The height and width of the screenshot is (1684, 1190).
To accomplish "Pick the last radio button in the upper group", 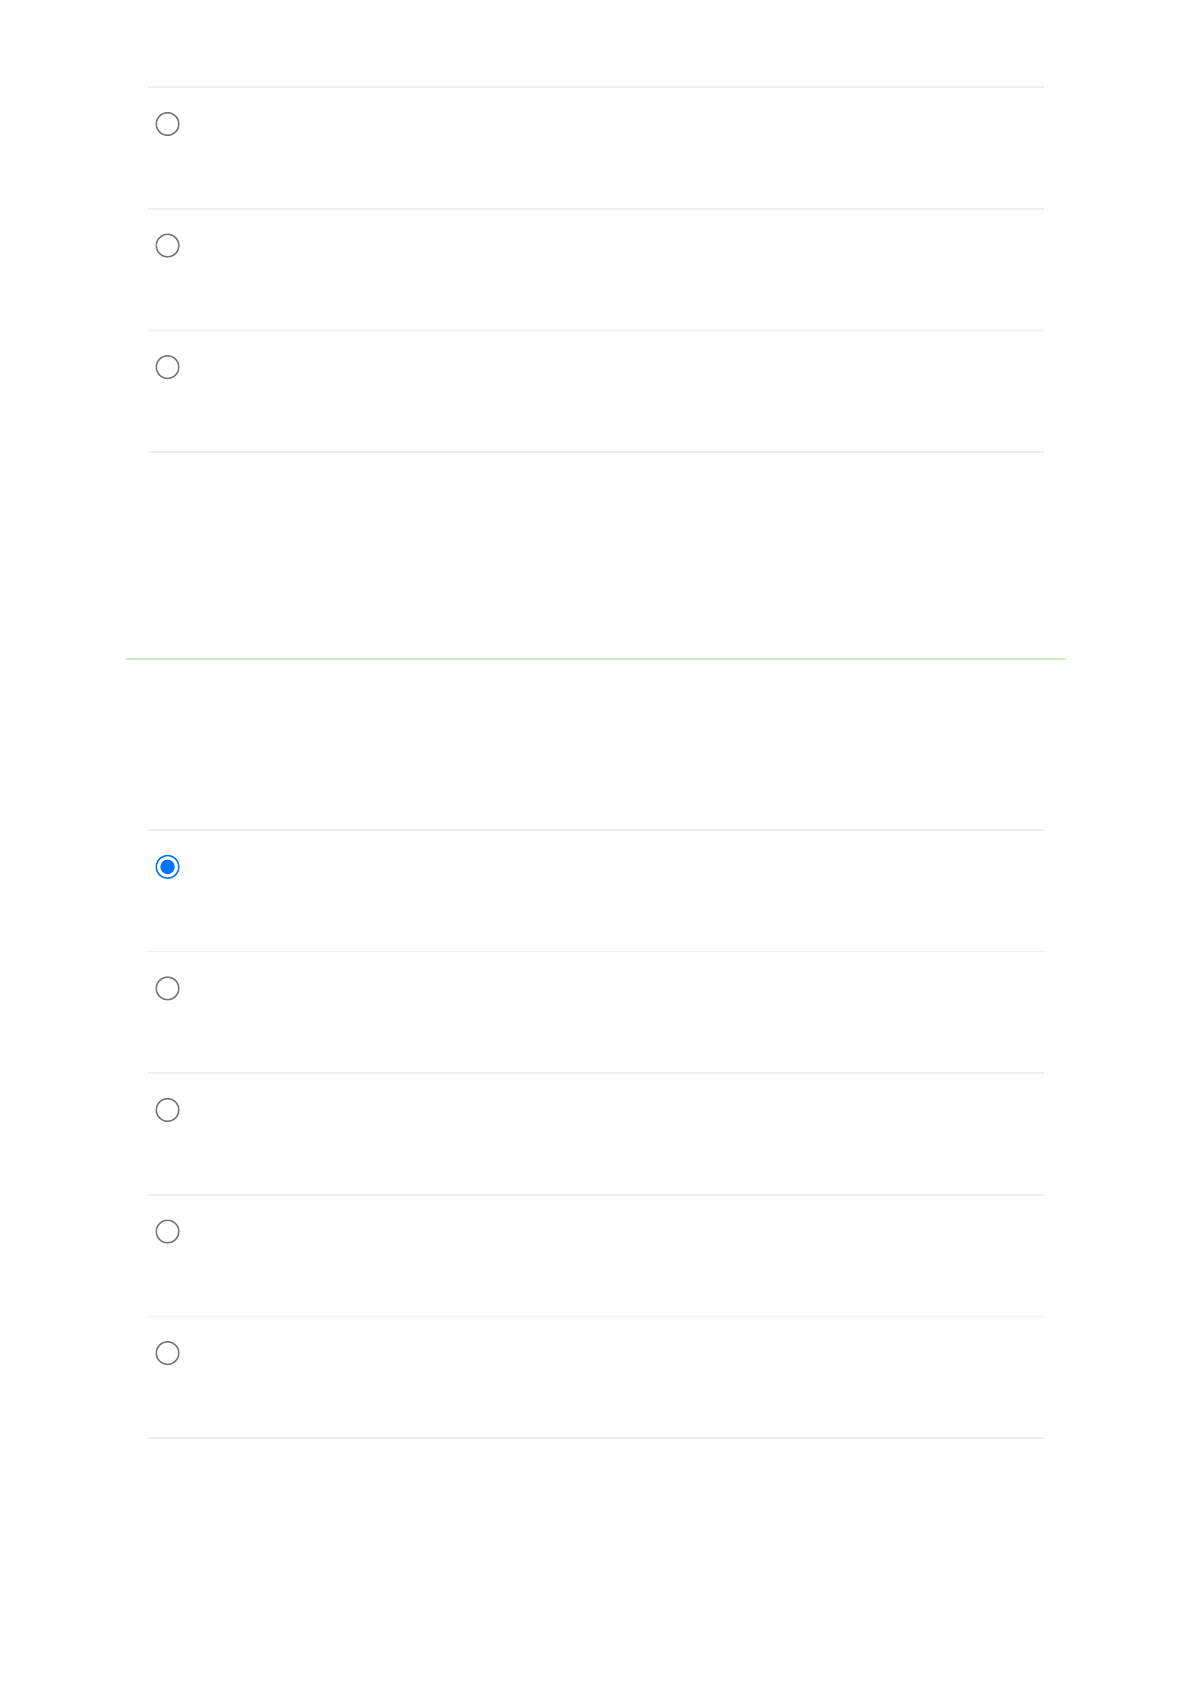I will click(x=167, y=367).
